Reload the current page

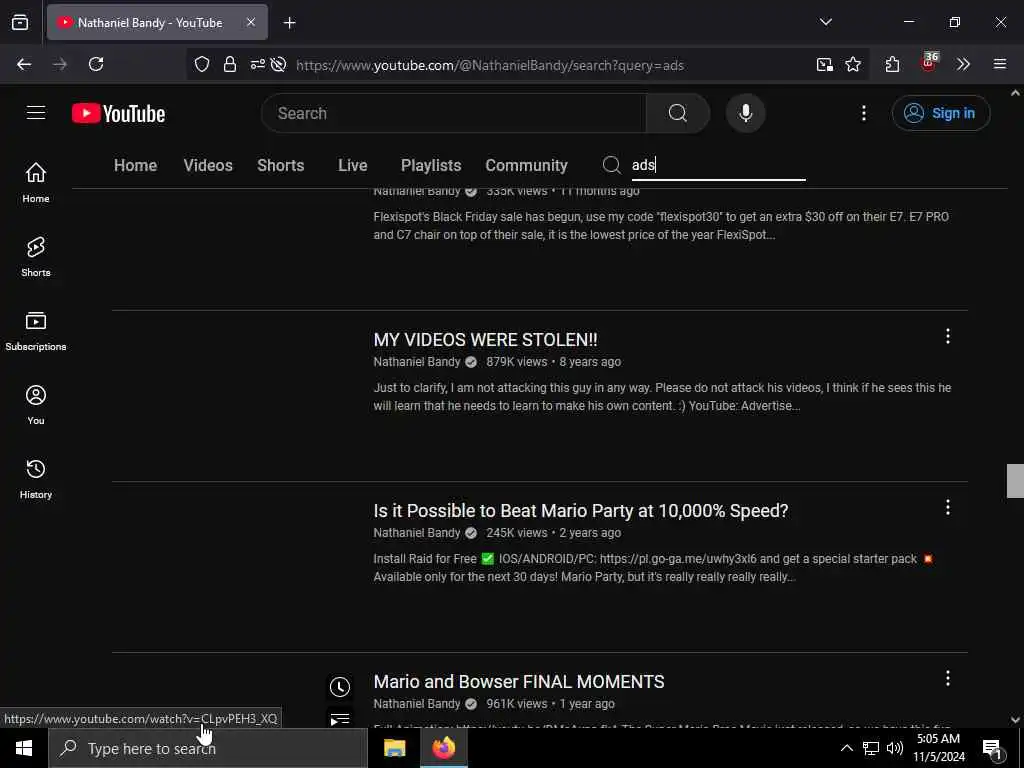(x=96, y=64)
